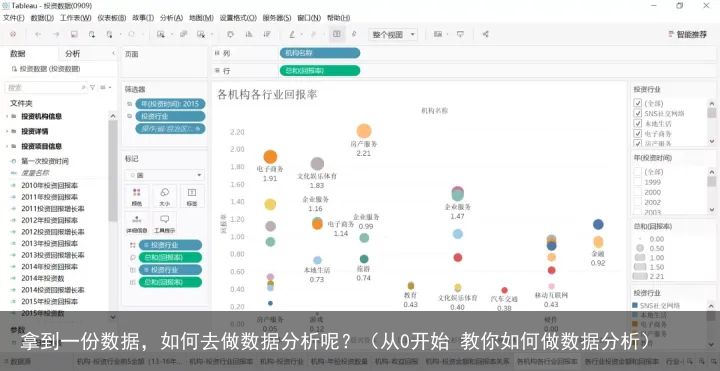Open 工作表(W) menu
Image resolution: width=720 pixels, height=371 pixels.
(x=76, y=18)
